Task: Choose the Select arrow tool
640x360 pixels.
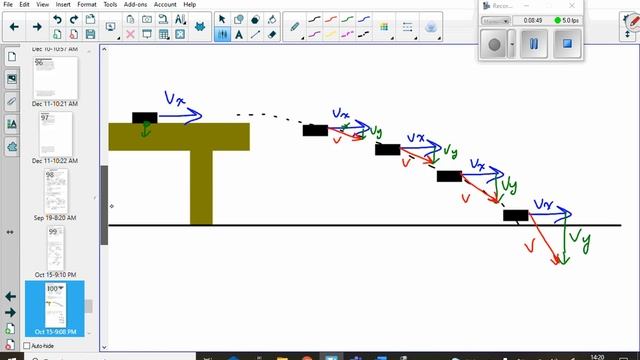Action: click(x=222, y=19)
